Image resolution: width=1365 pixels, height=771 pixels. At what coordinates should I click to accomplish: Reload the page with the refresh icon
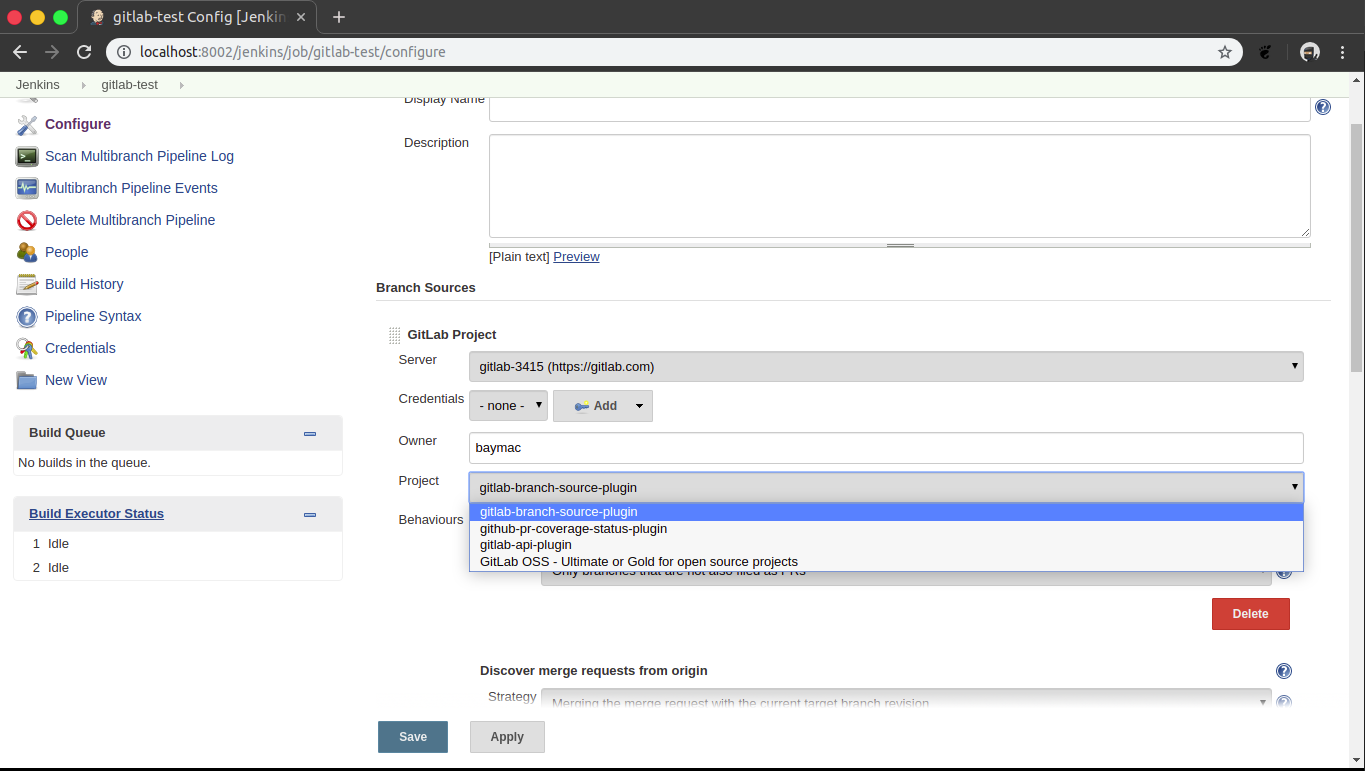84,52
